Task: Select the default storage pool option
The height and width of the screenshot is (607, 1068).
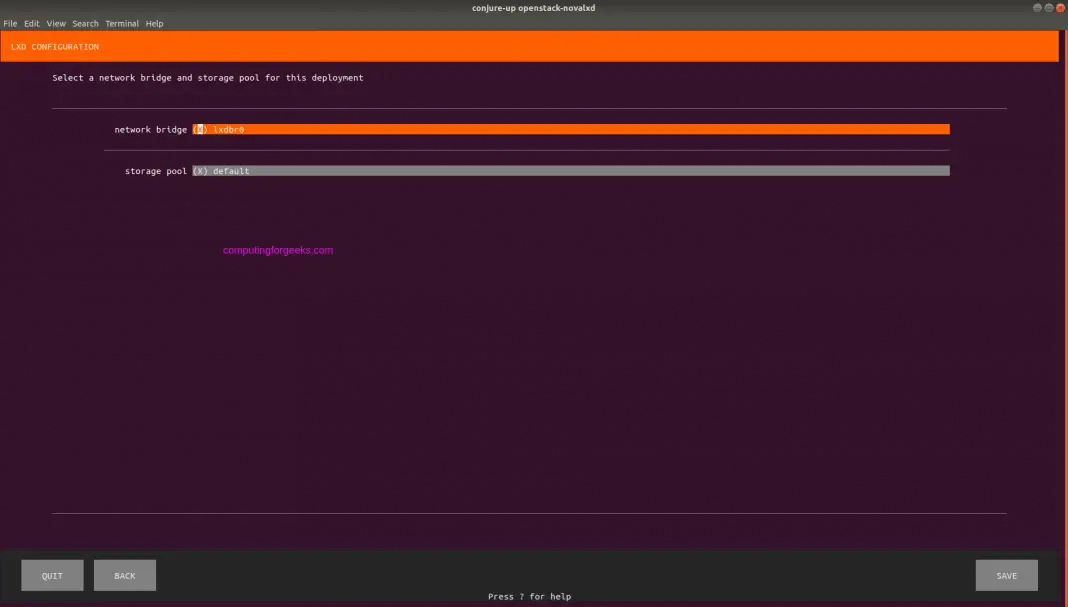Action: point(232,170)
